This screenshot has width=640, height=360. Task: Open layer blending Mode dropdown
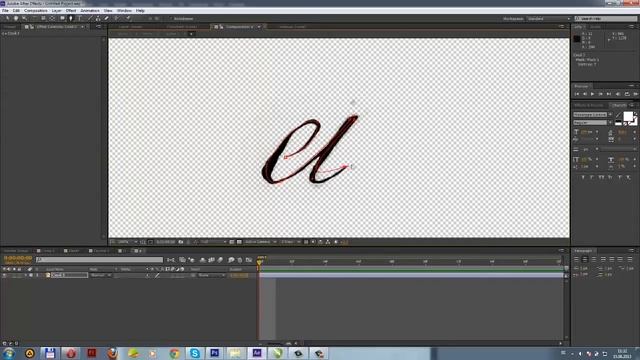100,276
